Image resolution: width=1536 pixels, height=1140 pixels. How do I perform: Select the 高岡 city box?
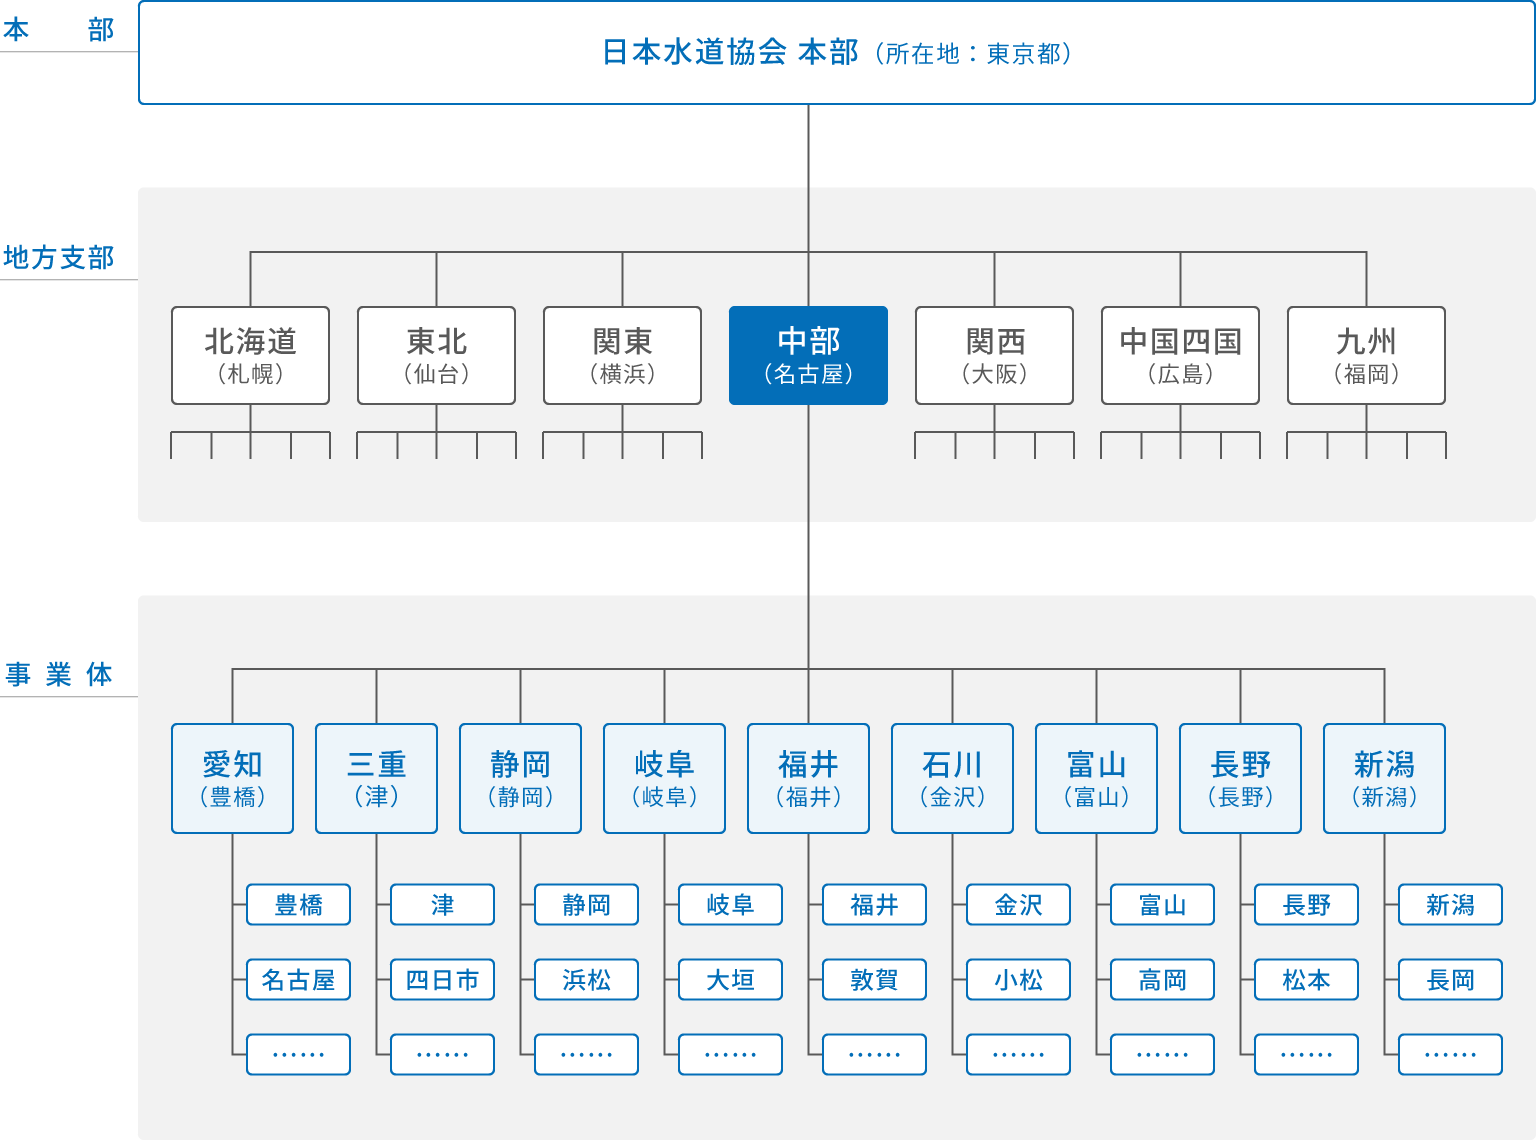1162,980
